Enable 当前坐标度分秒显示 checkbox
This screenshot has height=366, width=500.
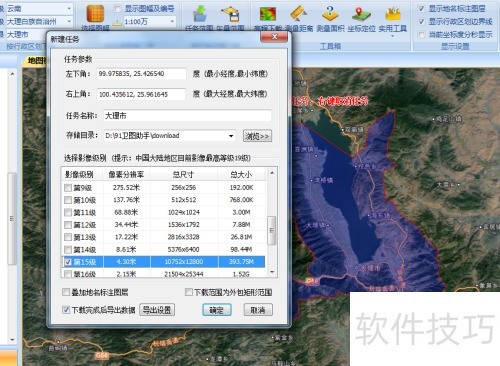(421, 35)
